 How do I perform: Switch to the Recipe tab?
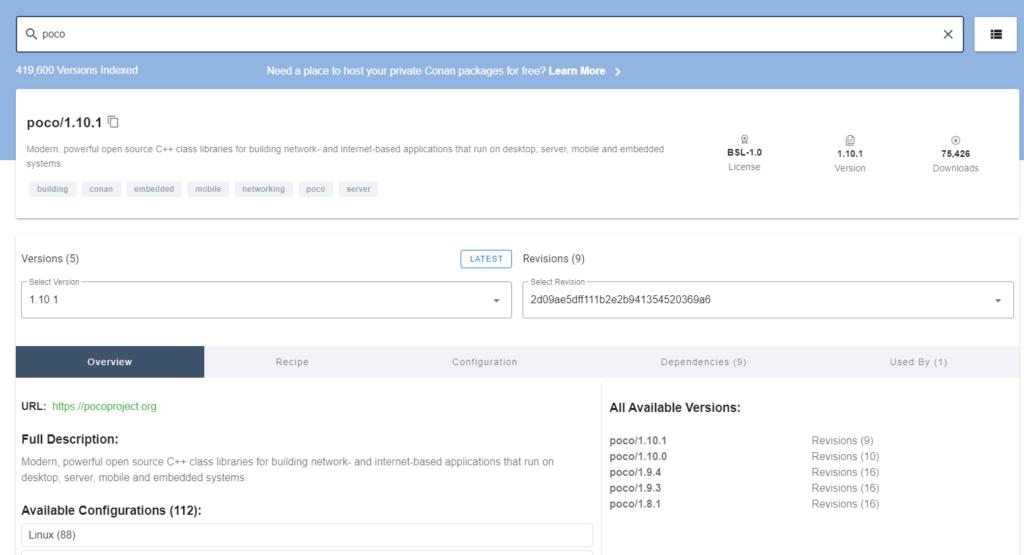292,362
